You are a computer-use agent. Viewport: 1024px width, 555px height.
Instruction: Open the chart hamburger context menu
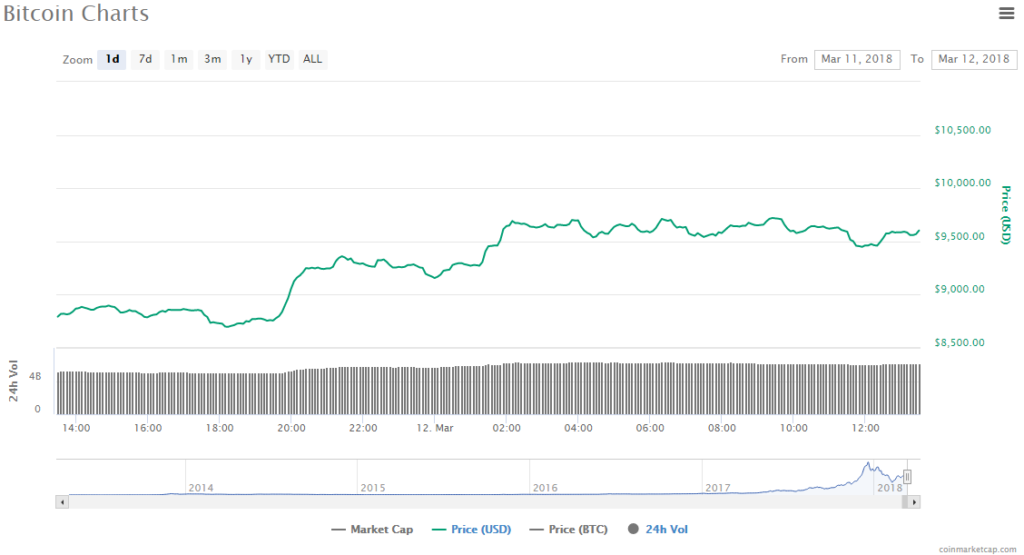pyautogui.click(x=1006, y=13)
